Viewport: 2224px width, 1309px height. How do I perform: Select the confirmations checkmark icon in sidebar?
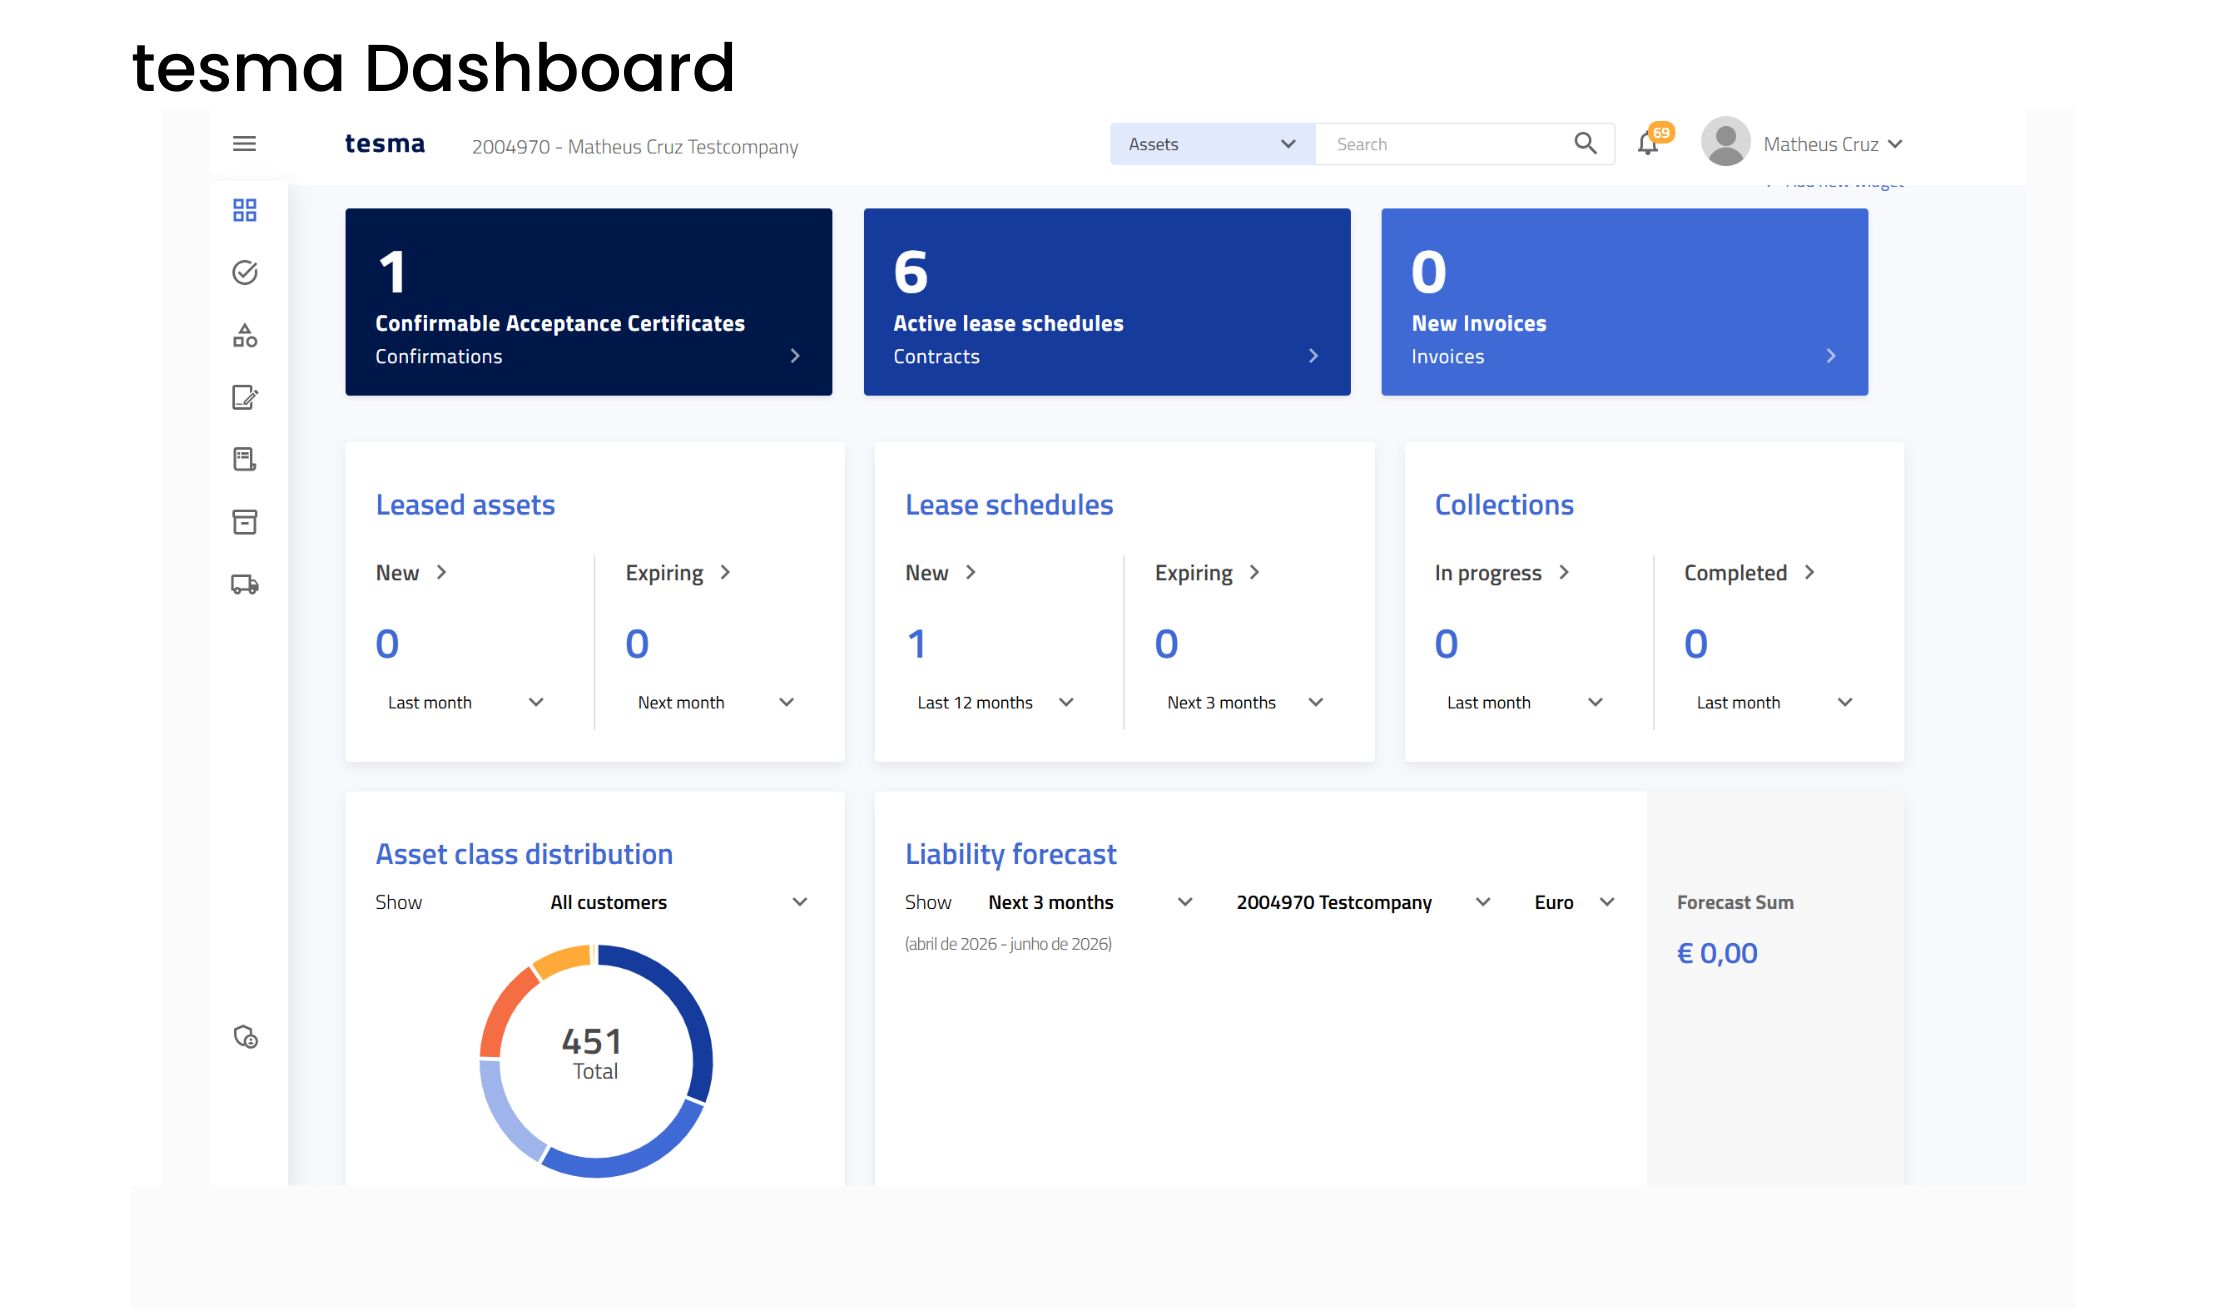coord(244,273)
